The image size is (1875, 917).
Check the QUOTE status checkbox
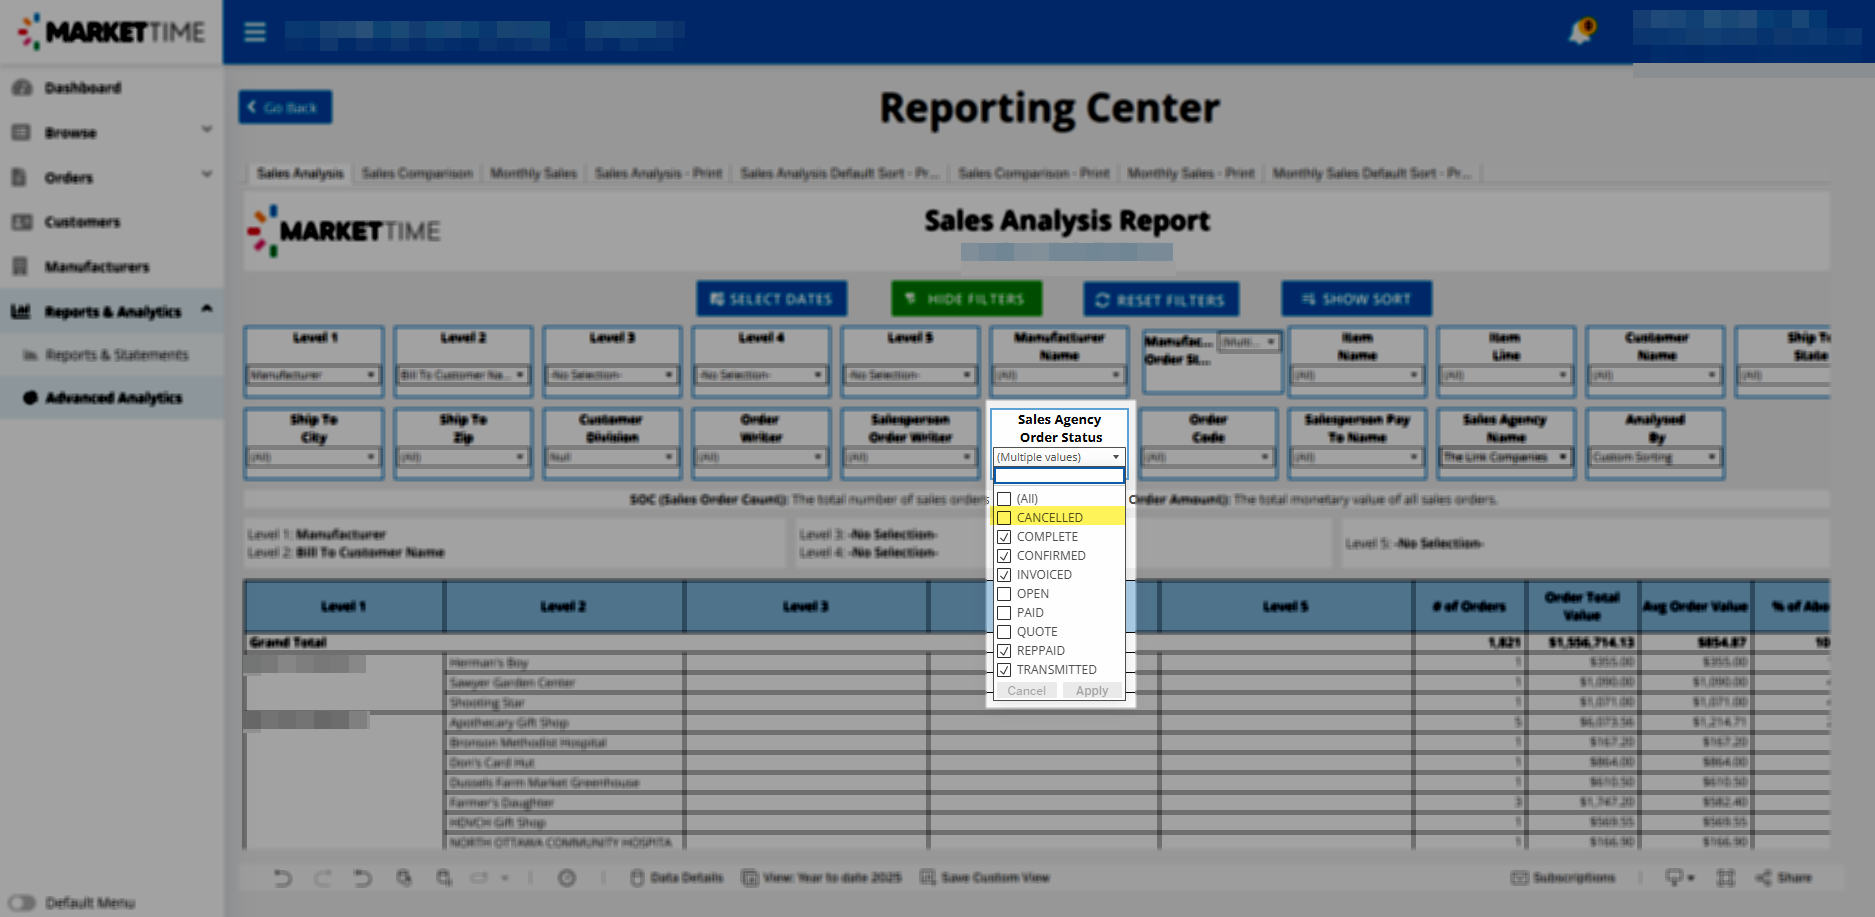1004,632
